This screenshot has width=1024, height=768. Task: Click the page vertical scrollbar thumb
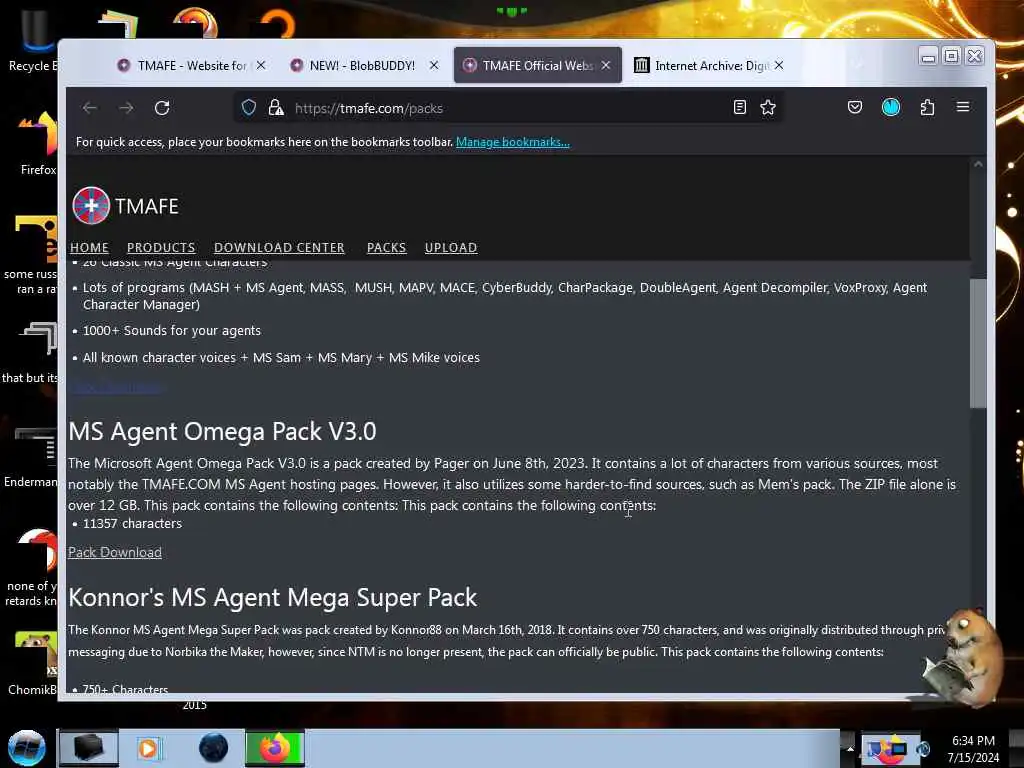point(978,343)
